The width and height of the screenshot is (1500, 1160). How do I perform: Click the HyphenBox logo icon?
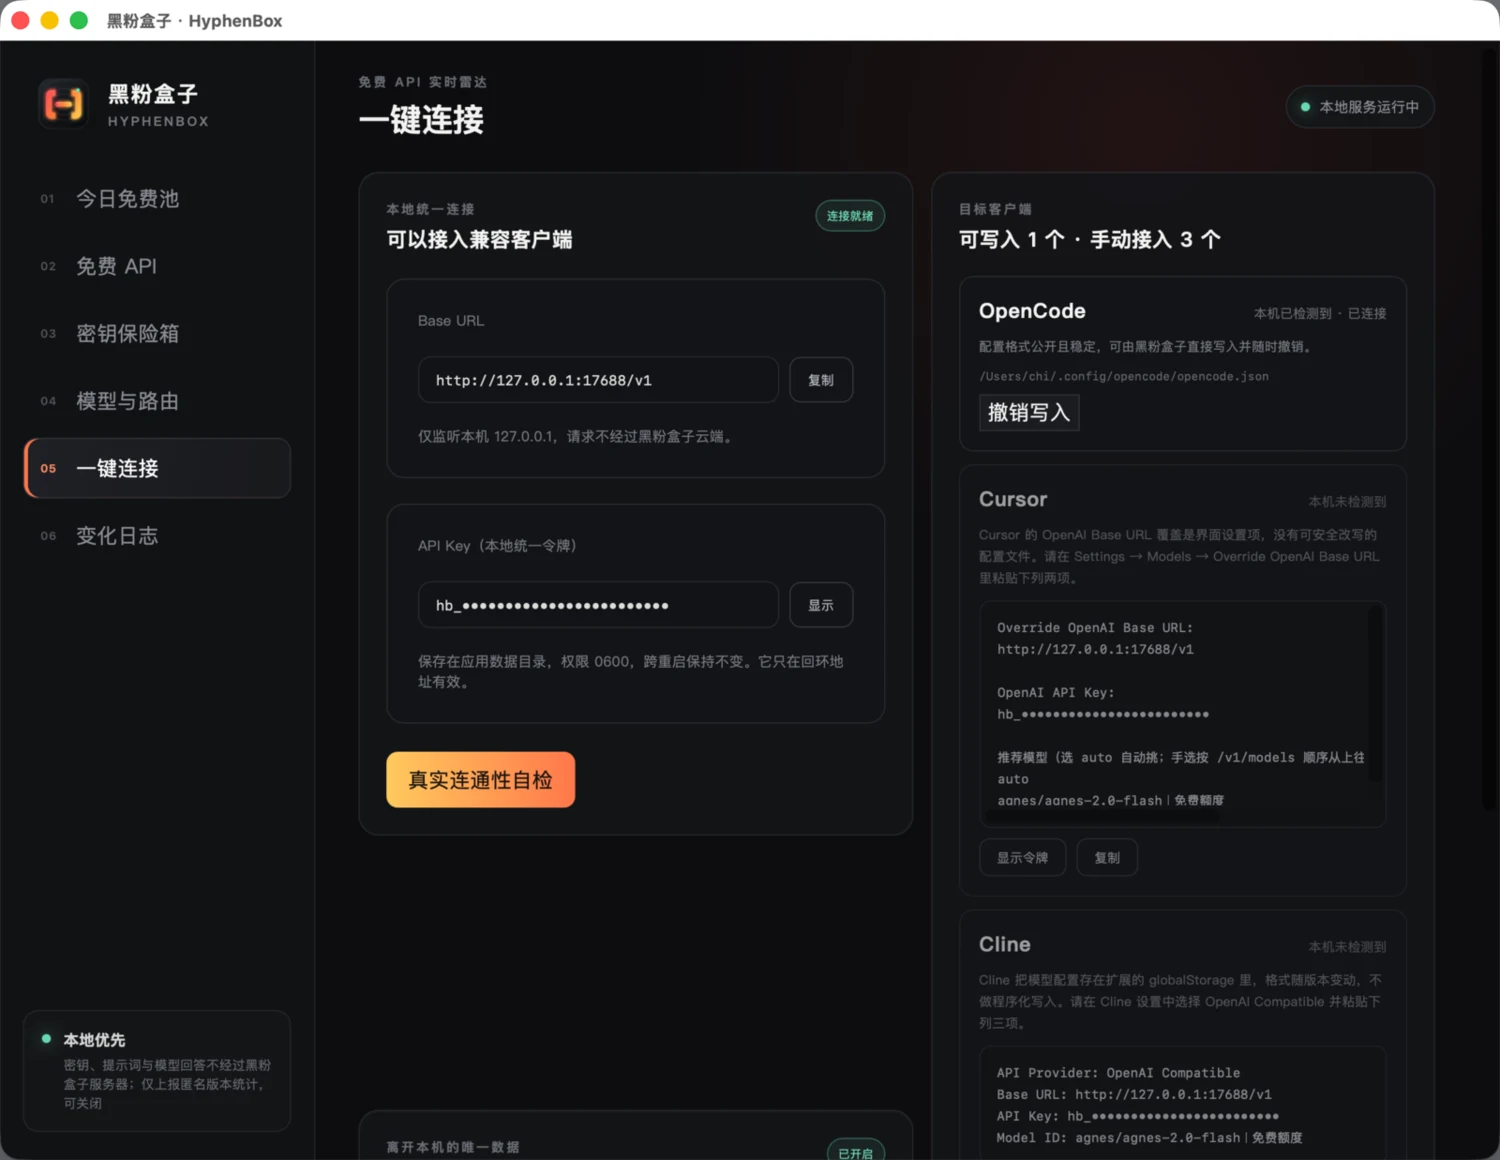point(63,104)
